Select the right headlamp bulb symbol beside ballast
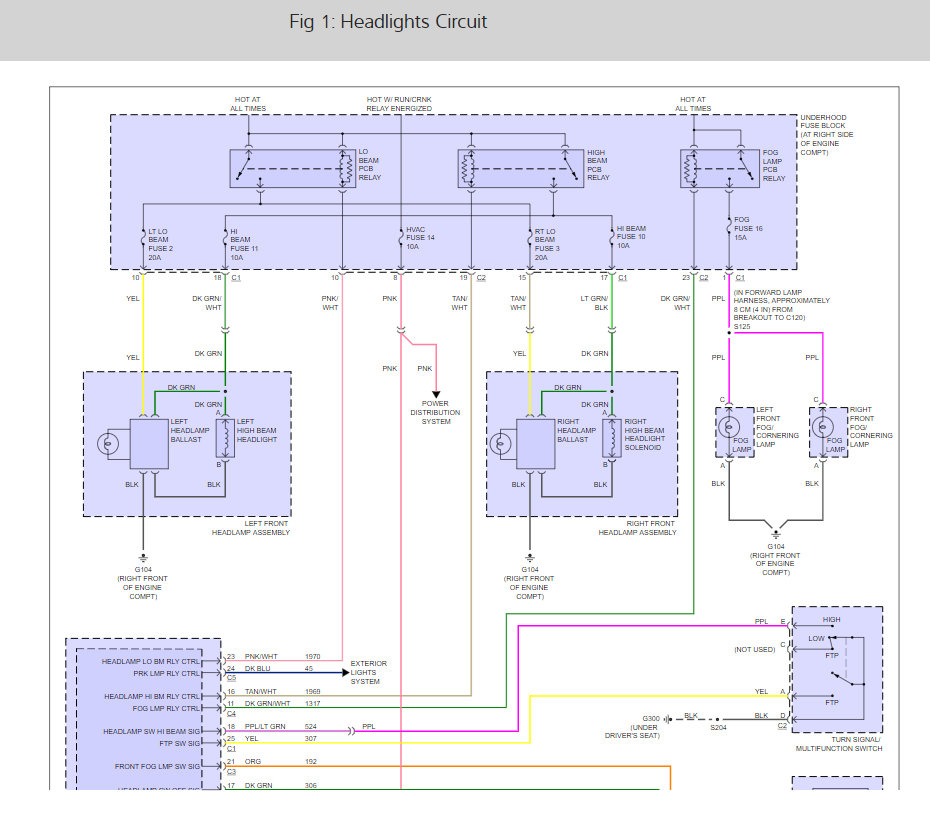The width and height of the screenshot is (930, 813). click(501, 444)
